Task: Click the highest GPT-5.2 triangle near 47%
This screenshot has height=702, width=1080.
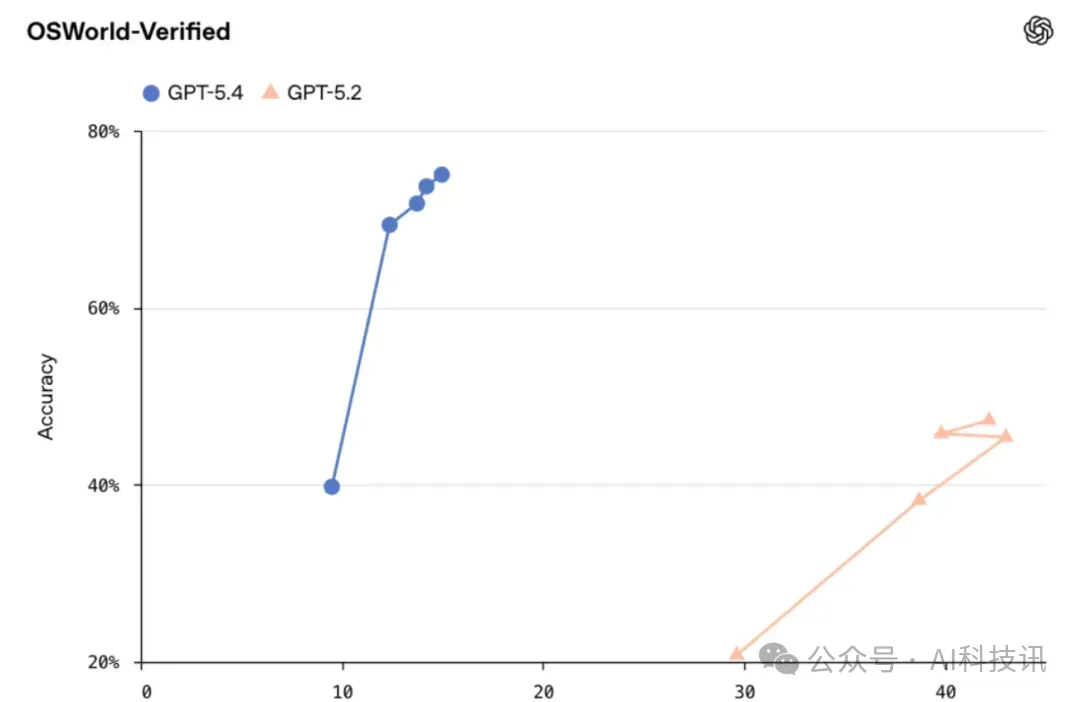Action: click(989, 419)
